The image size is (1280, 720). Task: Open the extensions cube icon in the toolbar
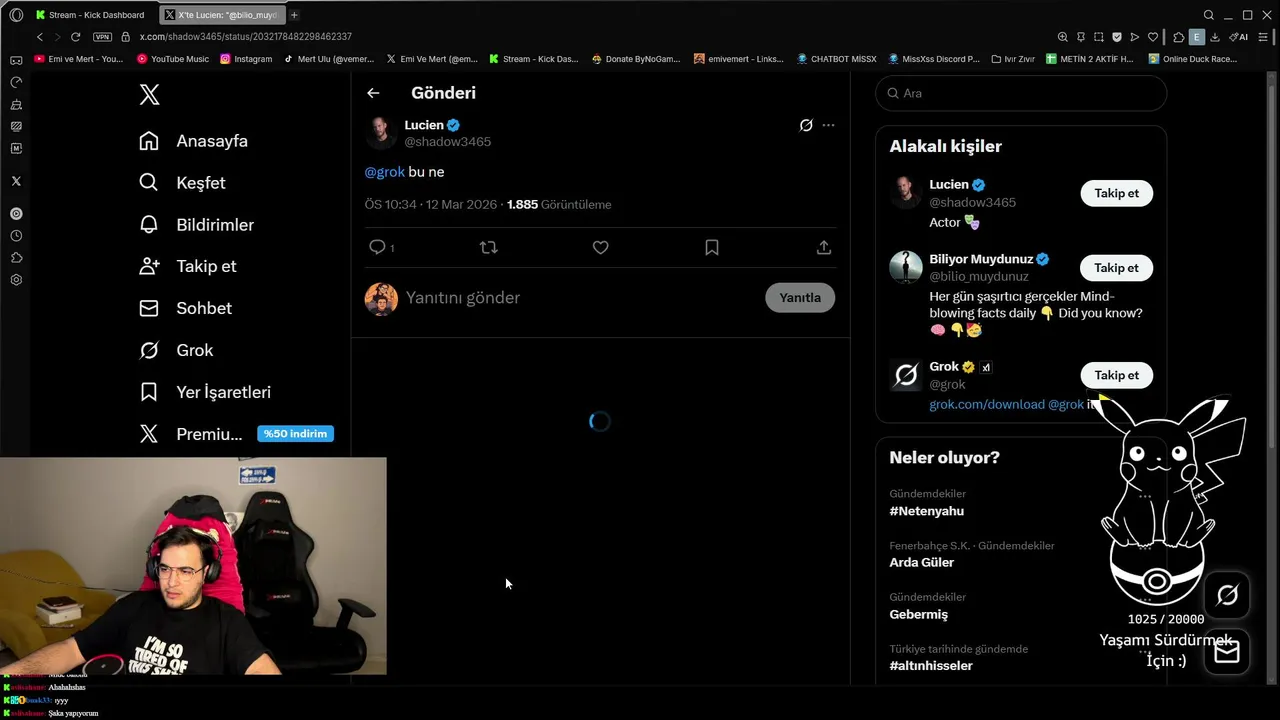[1179, 37]
